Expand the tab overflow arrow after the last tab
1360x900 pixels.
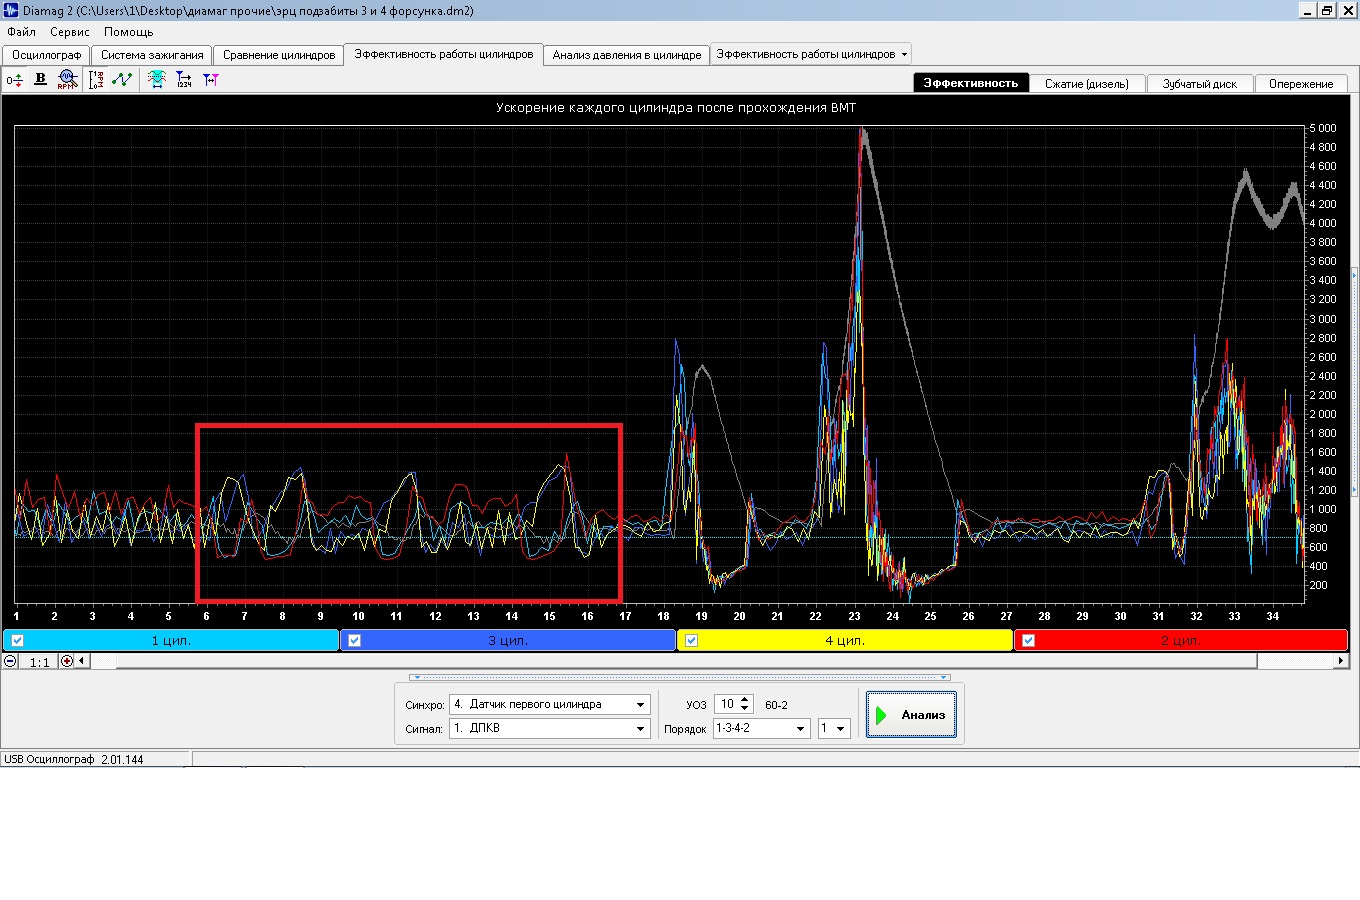click(x=904, y=54)
